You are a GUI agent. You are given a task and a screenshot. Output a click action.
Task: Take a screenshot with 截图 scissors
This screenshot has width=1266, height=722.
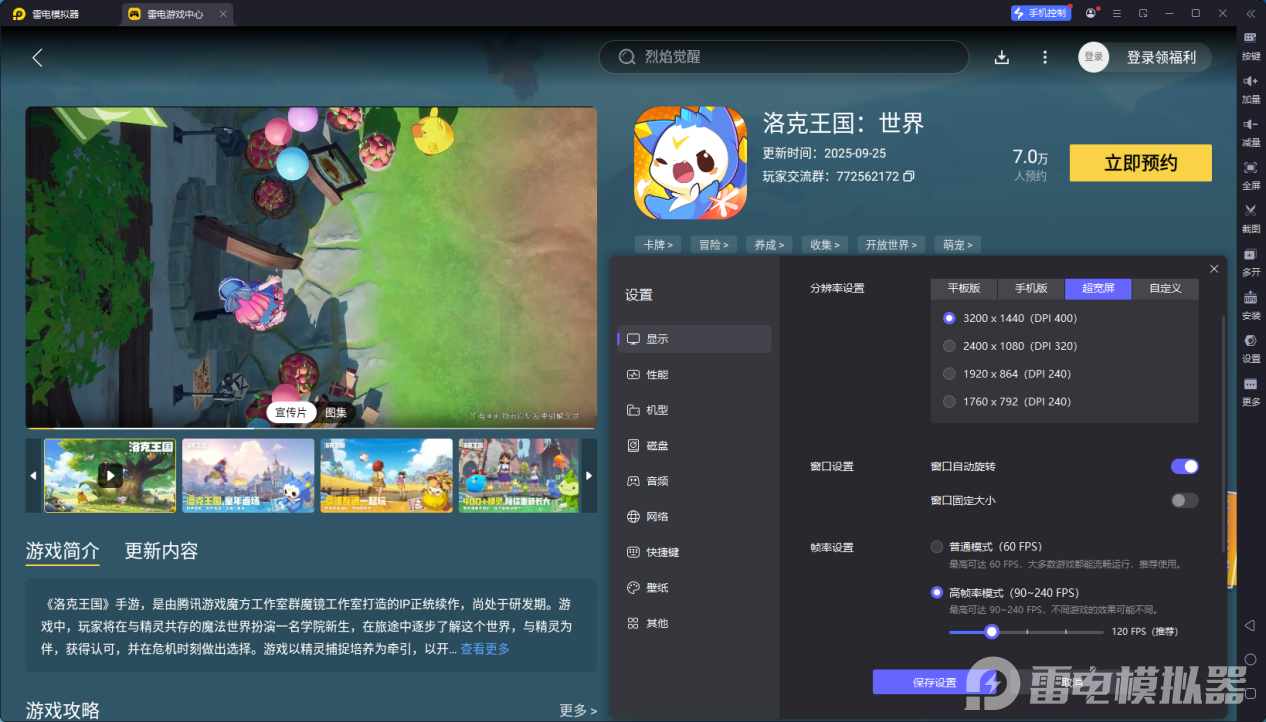[x=1251, y=218]
